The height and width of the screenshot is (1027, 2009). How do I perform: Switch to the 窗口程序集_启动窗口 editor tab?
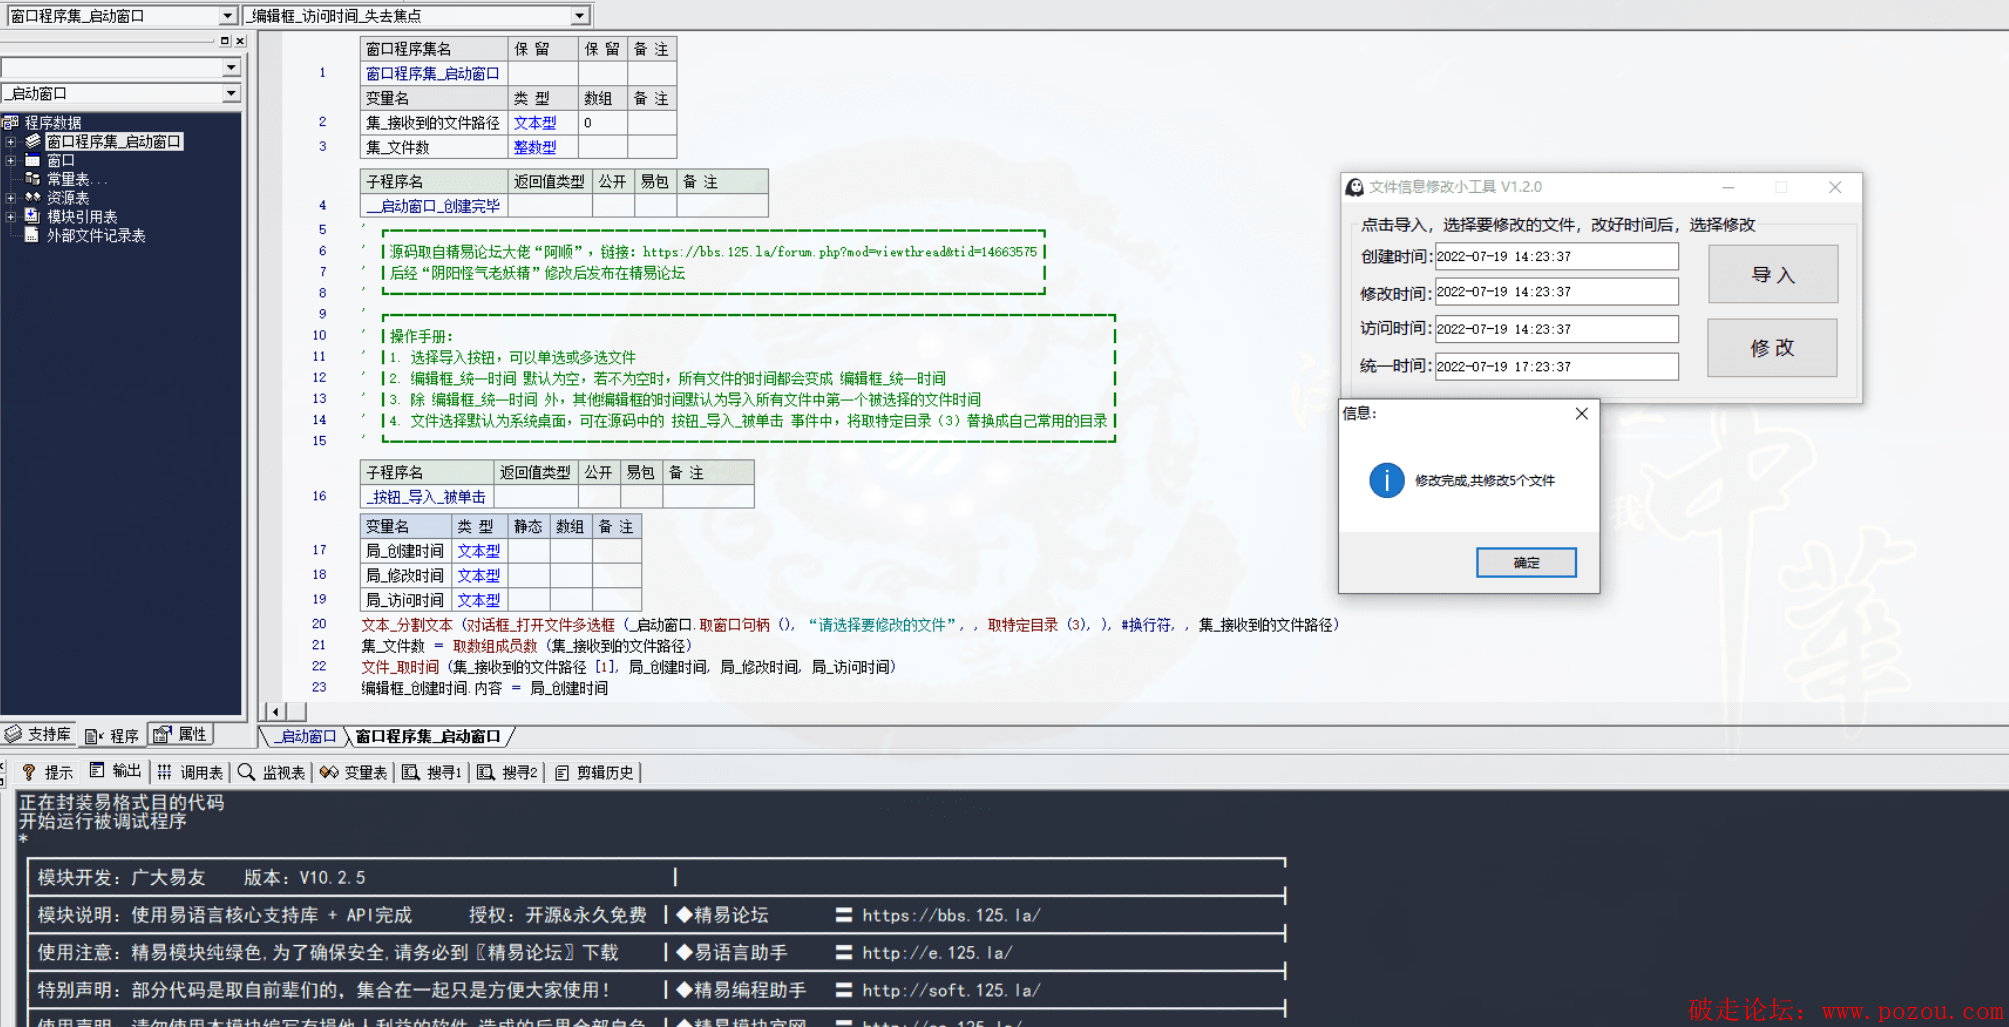428,737
